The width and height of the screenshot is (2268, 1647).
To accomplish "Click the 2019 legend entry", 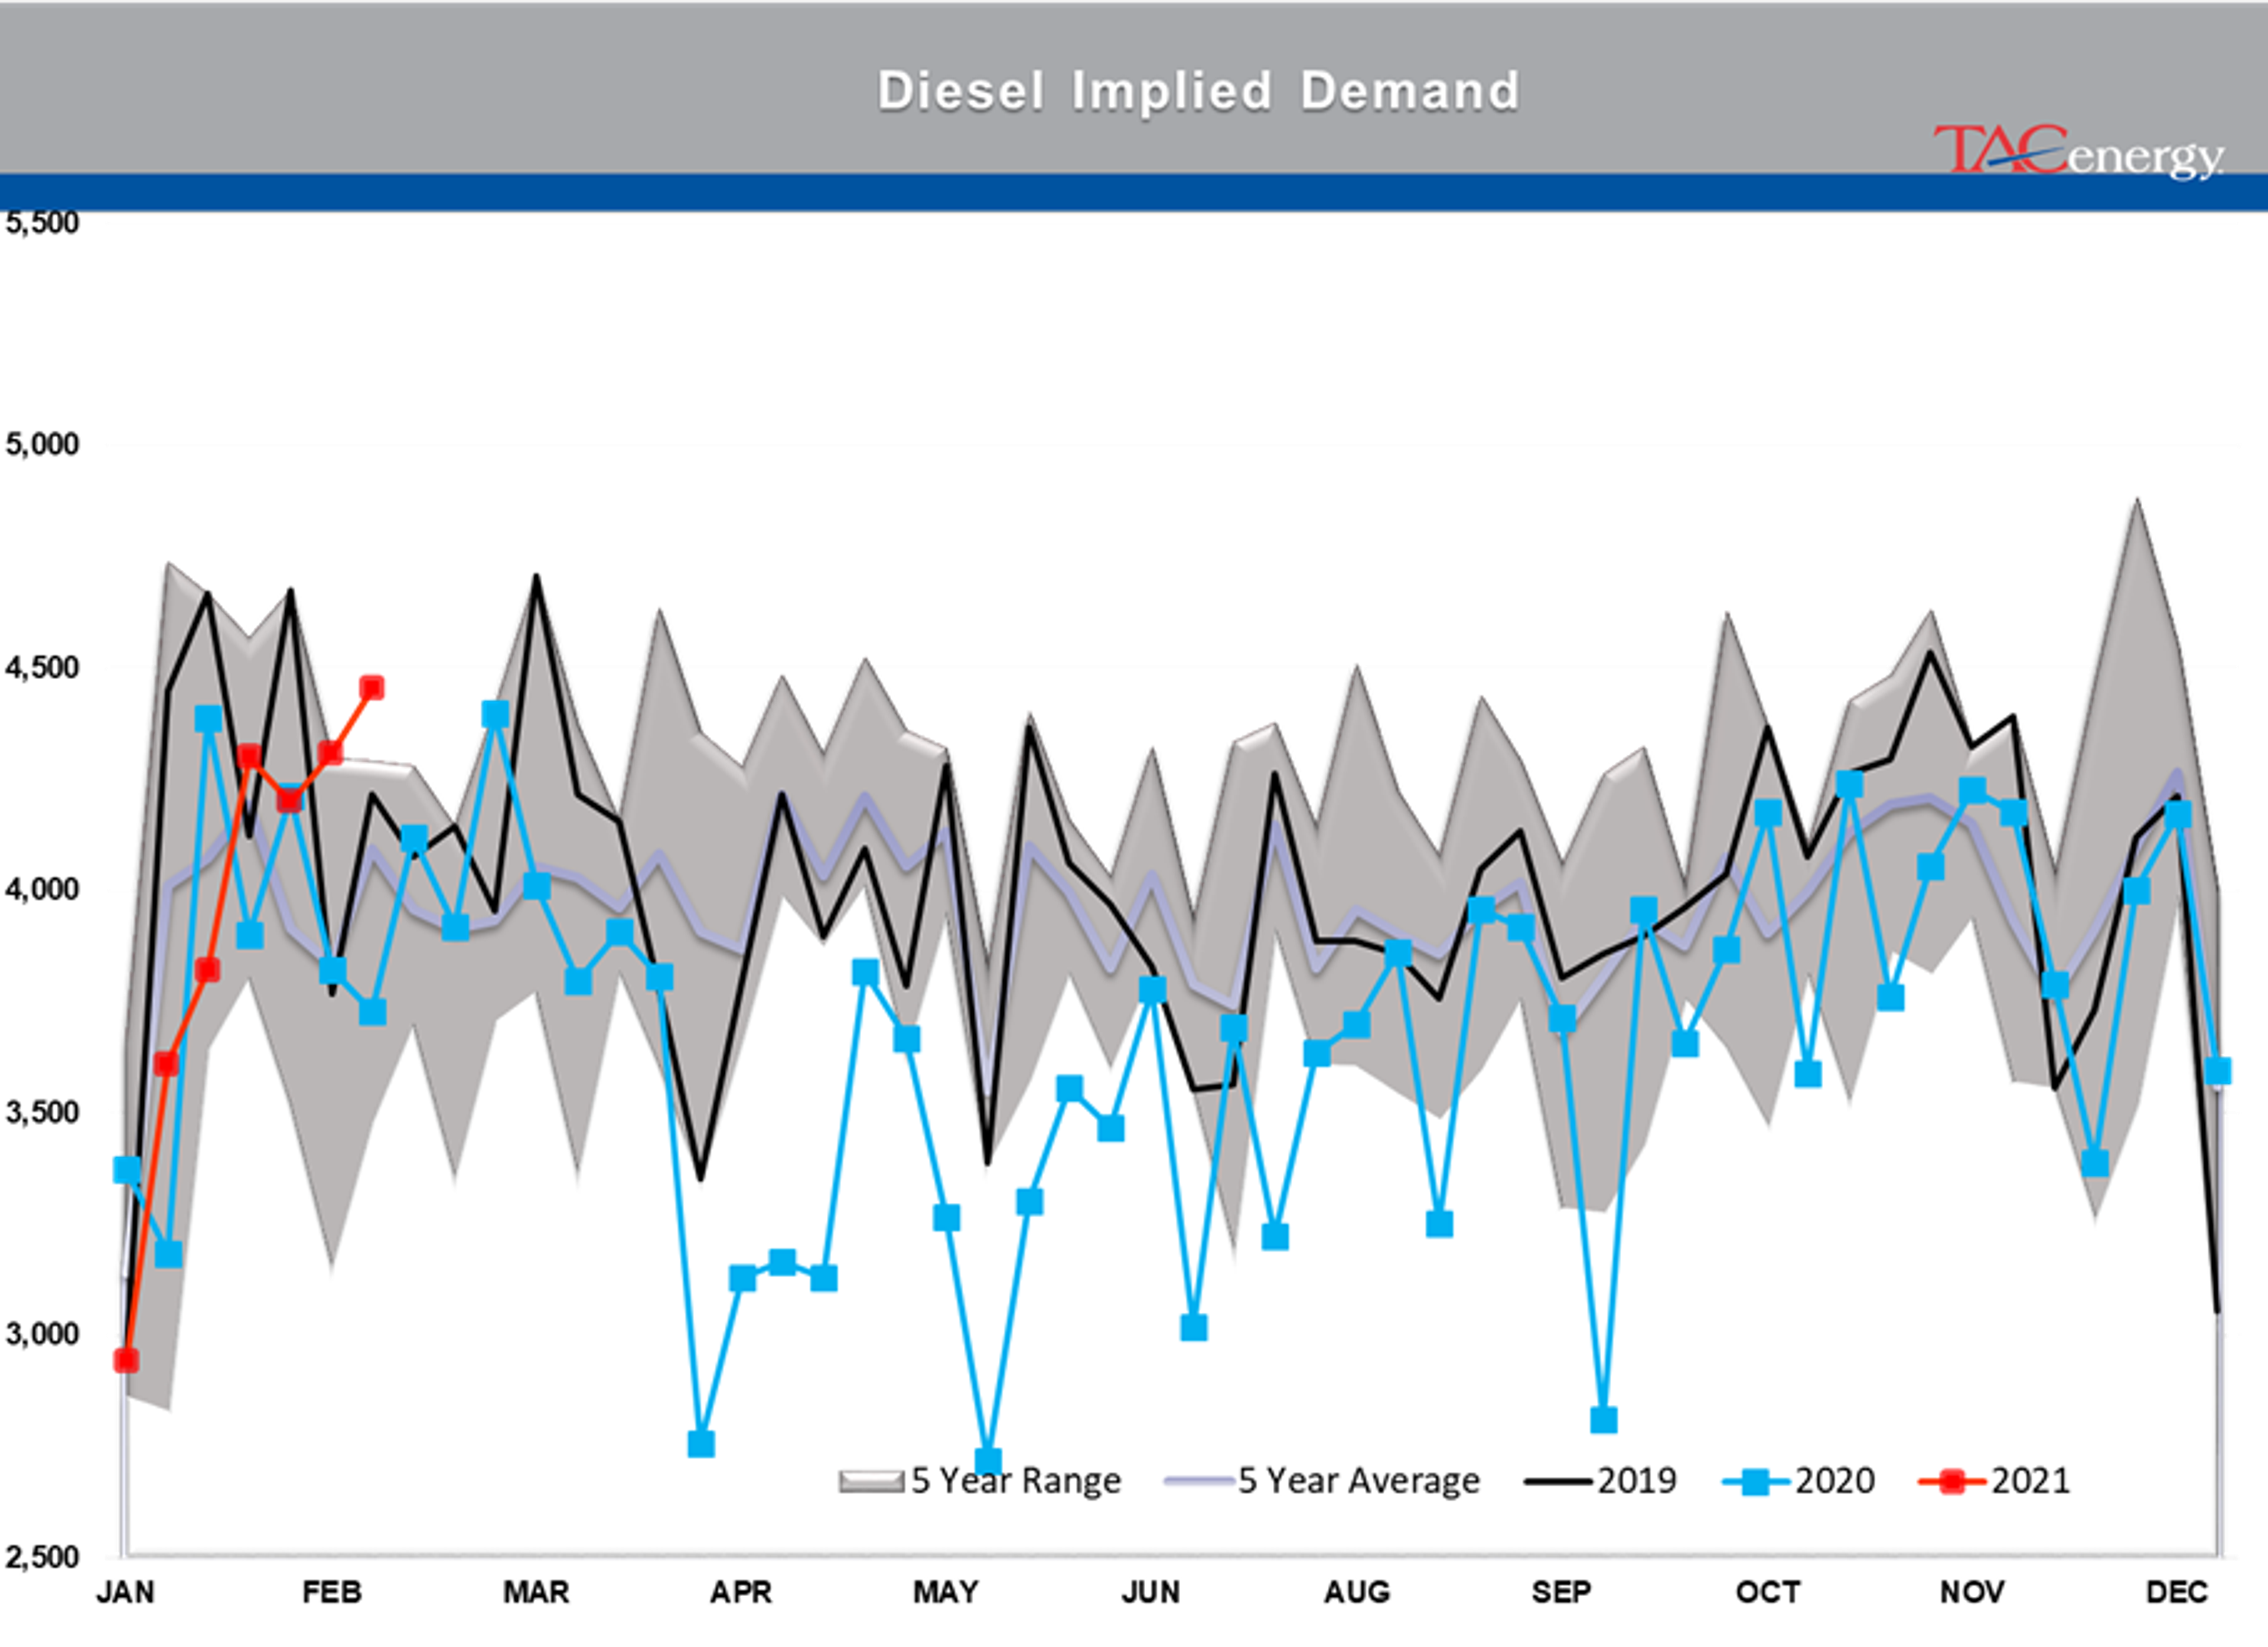I will (x=1600, y=1481).
